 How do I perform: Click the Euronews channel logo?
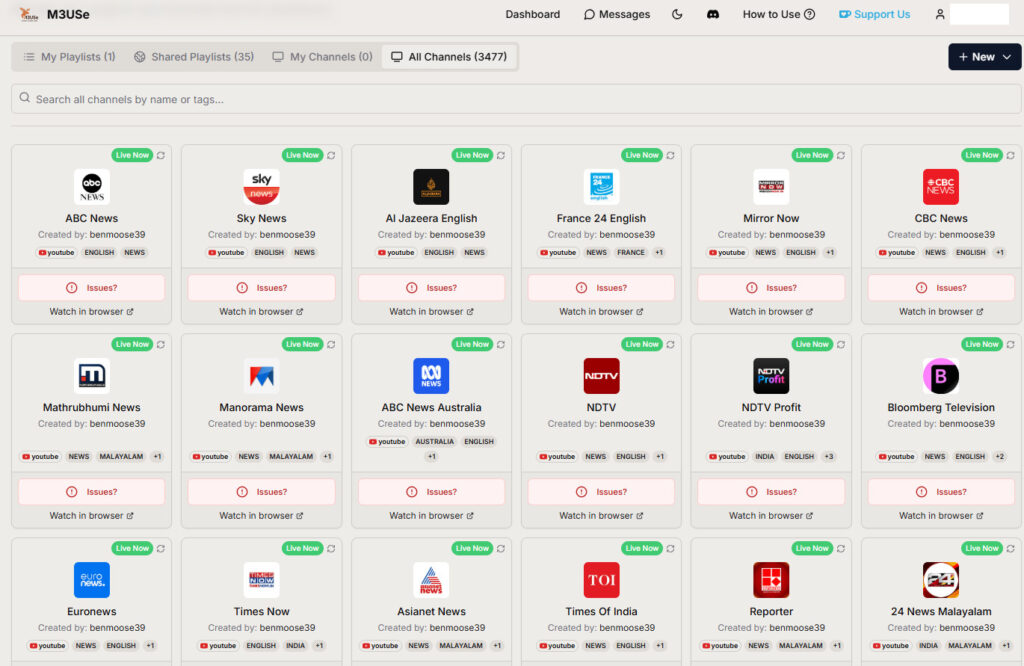coord(91,580)
